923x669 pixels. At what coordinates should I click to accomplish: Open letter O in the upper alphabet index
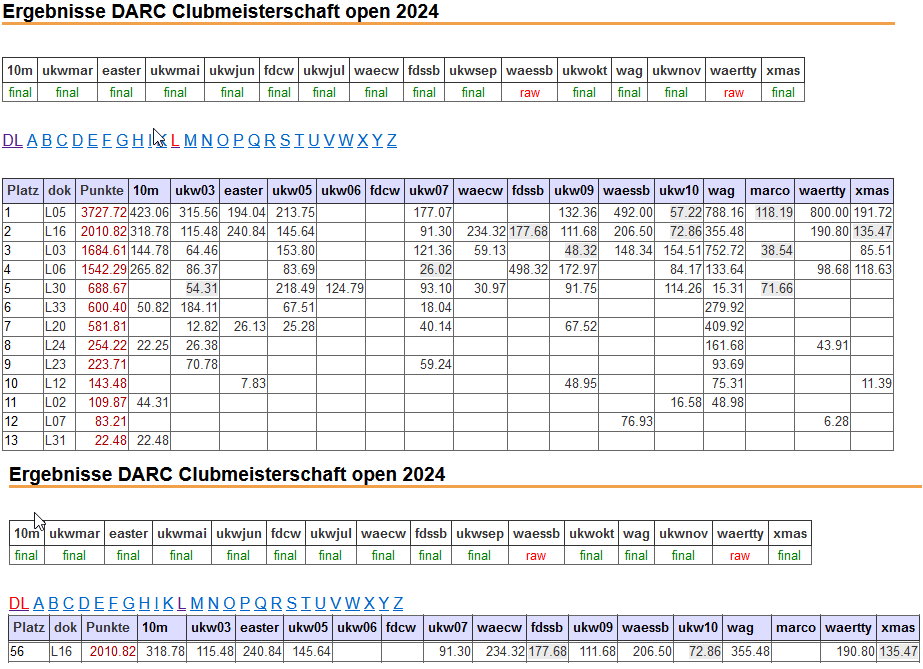[x=223, y=141]
